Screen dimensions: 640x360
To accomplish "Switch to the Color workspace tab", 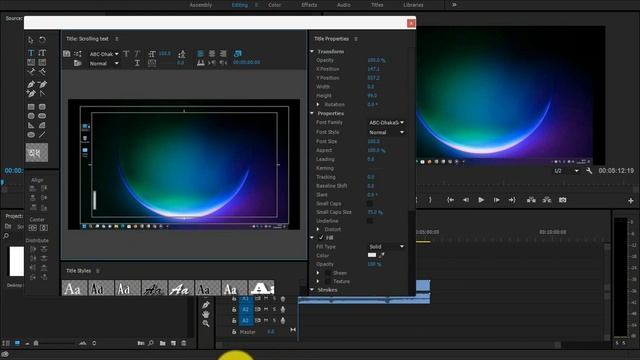I will tap(274, 5).
